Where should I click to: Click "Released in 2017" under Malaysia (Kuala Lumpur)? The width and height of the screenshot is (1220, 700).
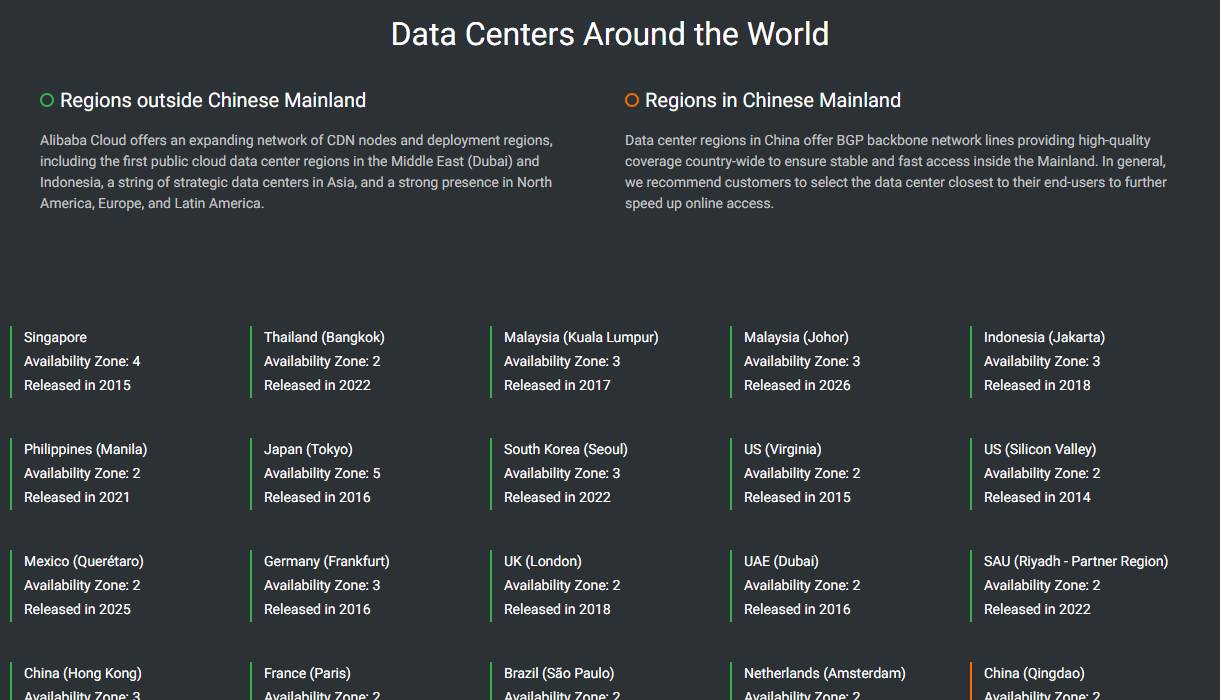[x=557, y=385]
